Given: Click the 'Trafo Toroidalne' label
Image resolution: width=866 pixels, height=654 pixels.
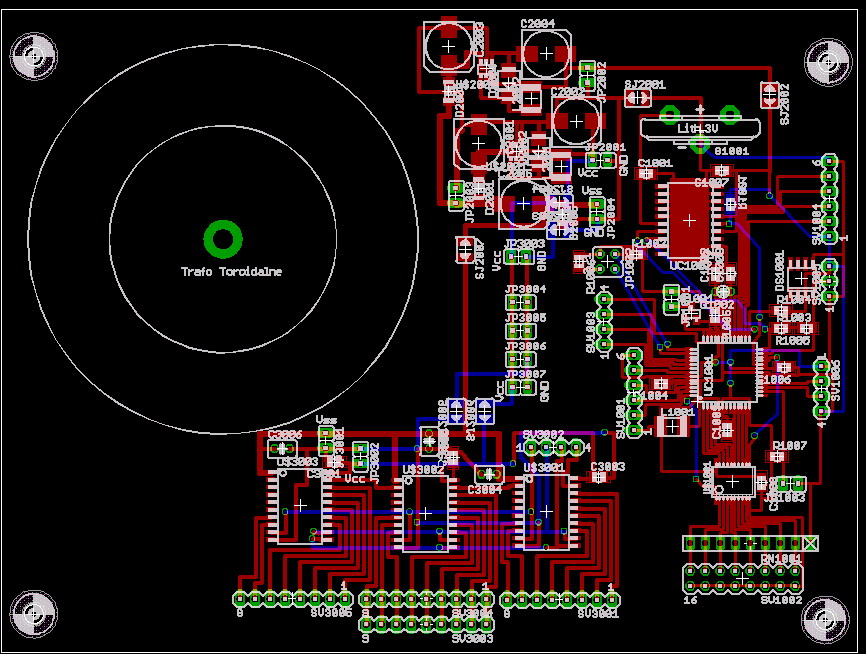Looking at the screenshot, I should coord(231,271).
